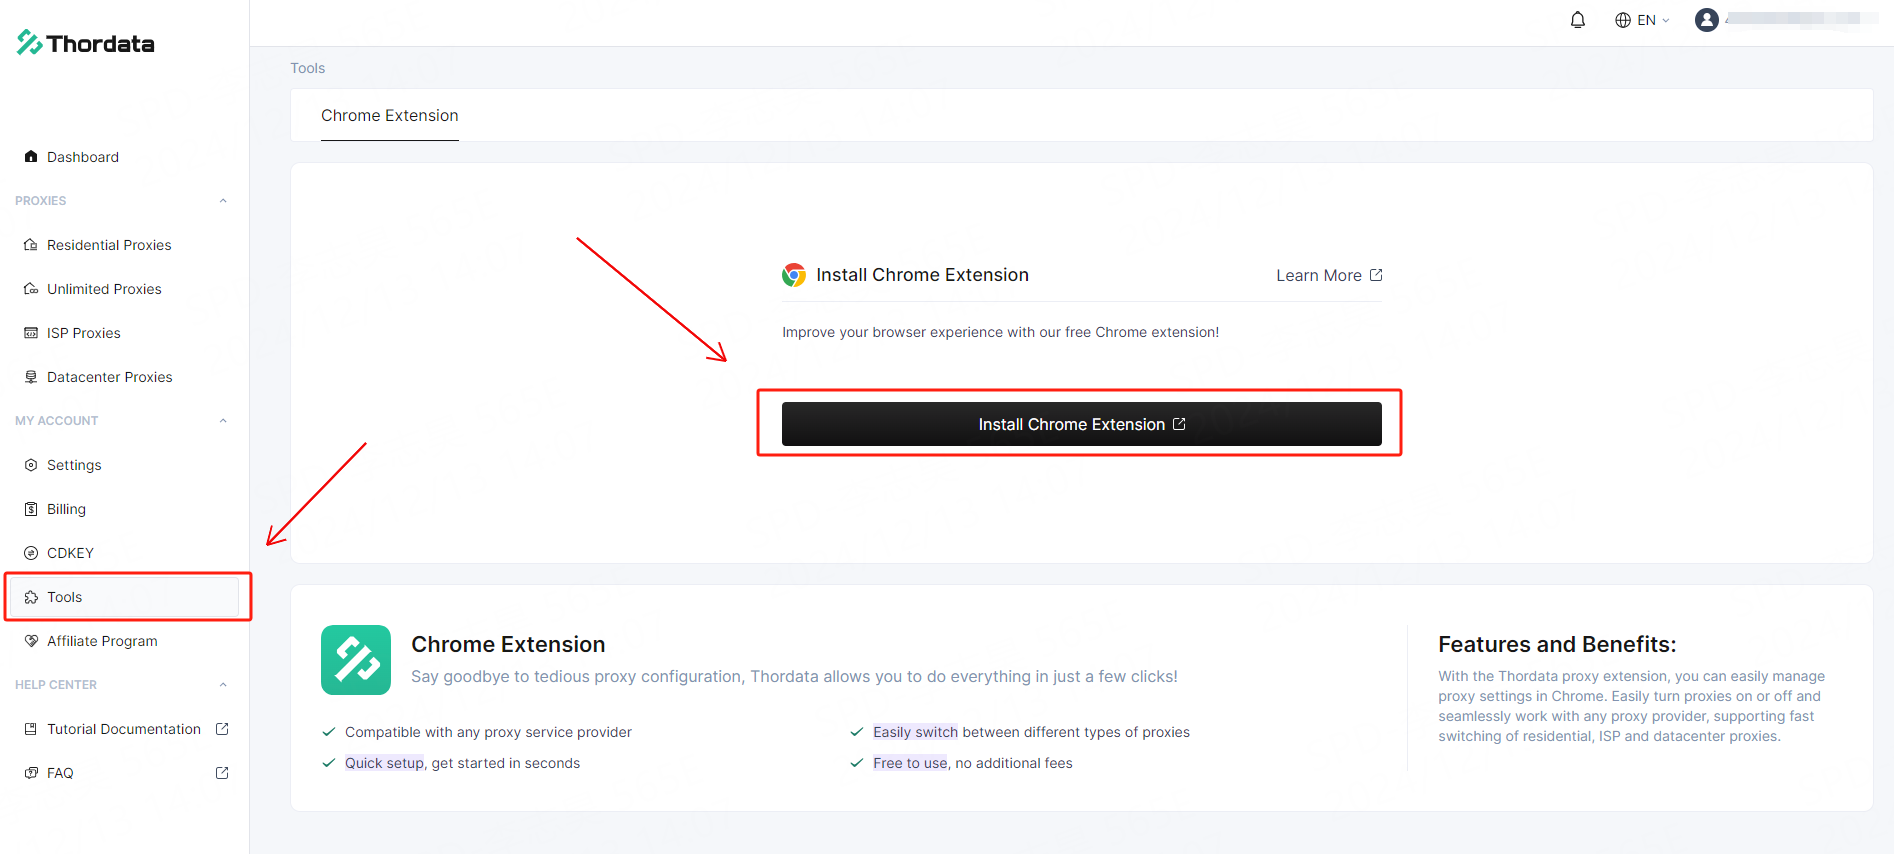The width and height of the screenshot is (1894, 854).
Task: Collapse the HELP CENTER section chevron
Action: (x=223, y=685)
